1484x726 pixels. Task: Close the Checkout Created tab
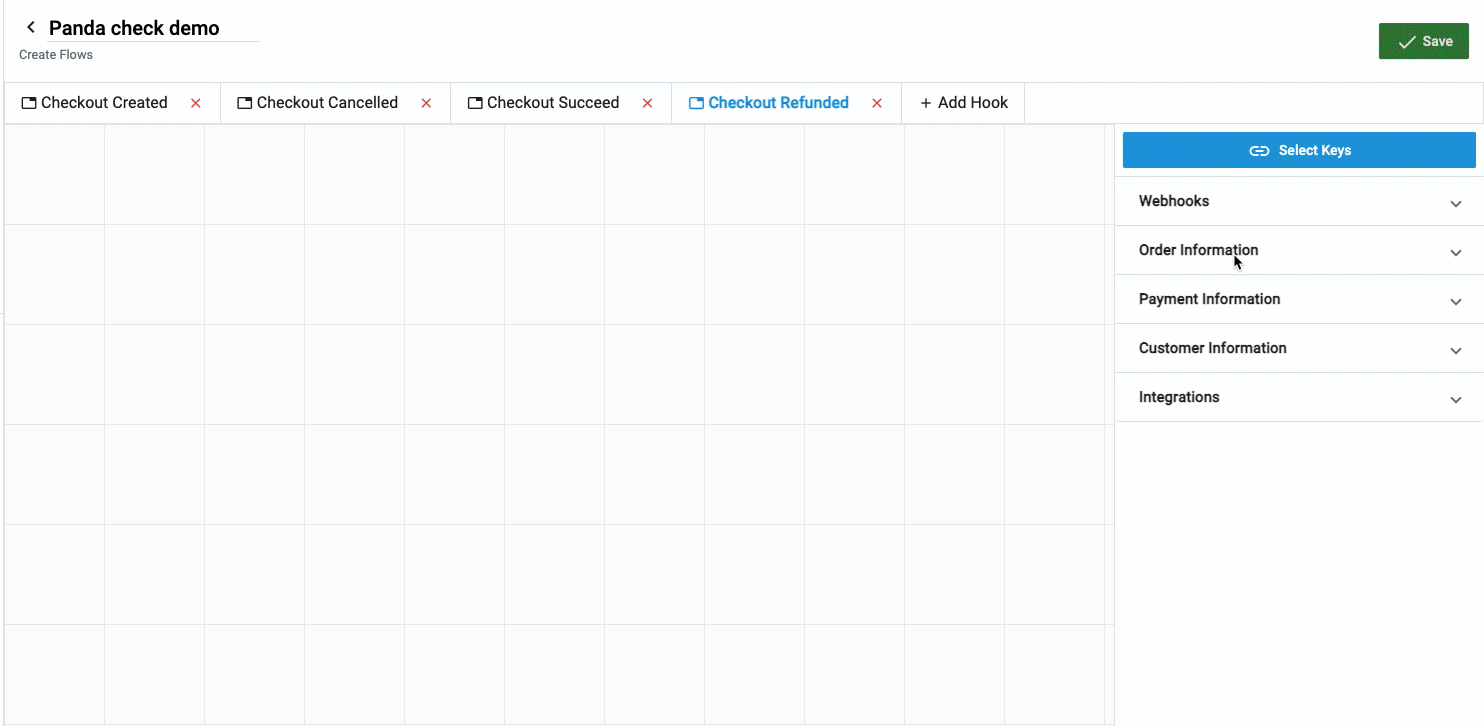coord(196,103)
